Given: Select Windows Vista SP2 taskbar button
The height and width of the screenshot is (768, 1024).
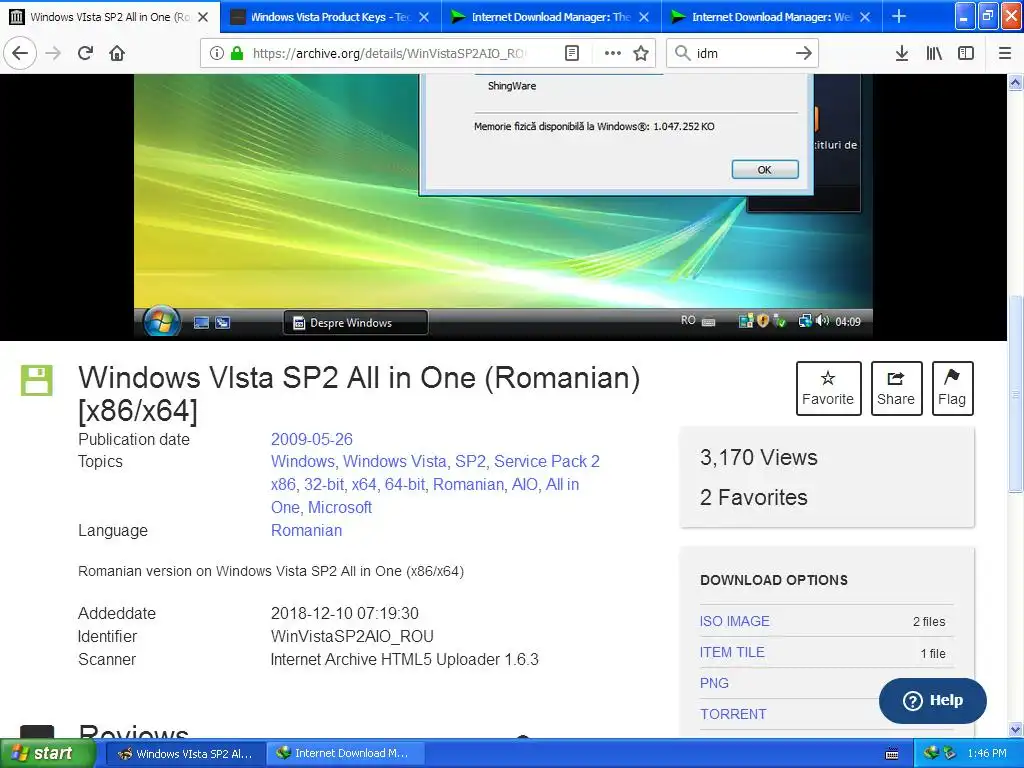Looking at the screenshot, I should tap(185, 754).
